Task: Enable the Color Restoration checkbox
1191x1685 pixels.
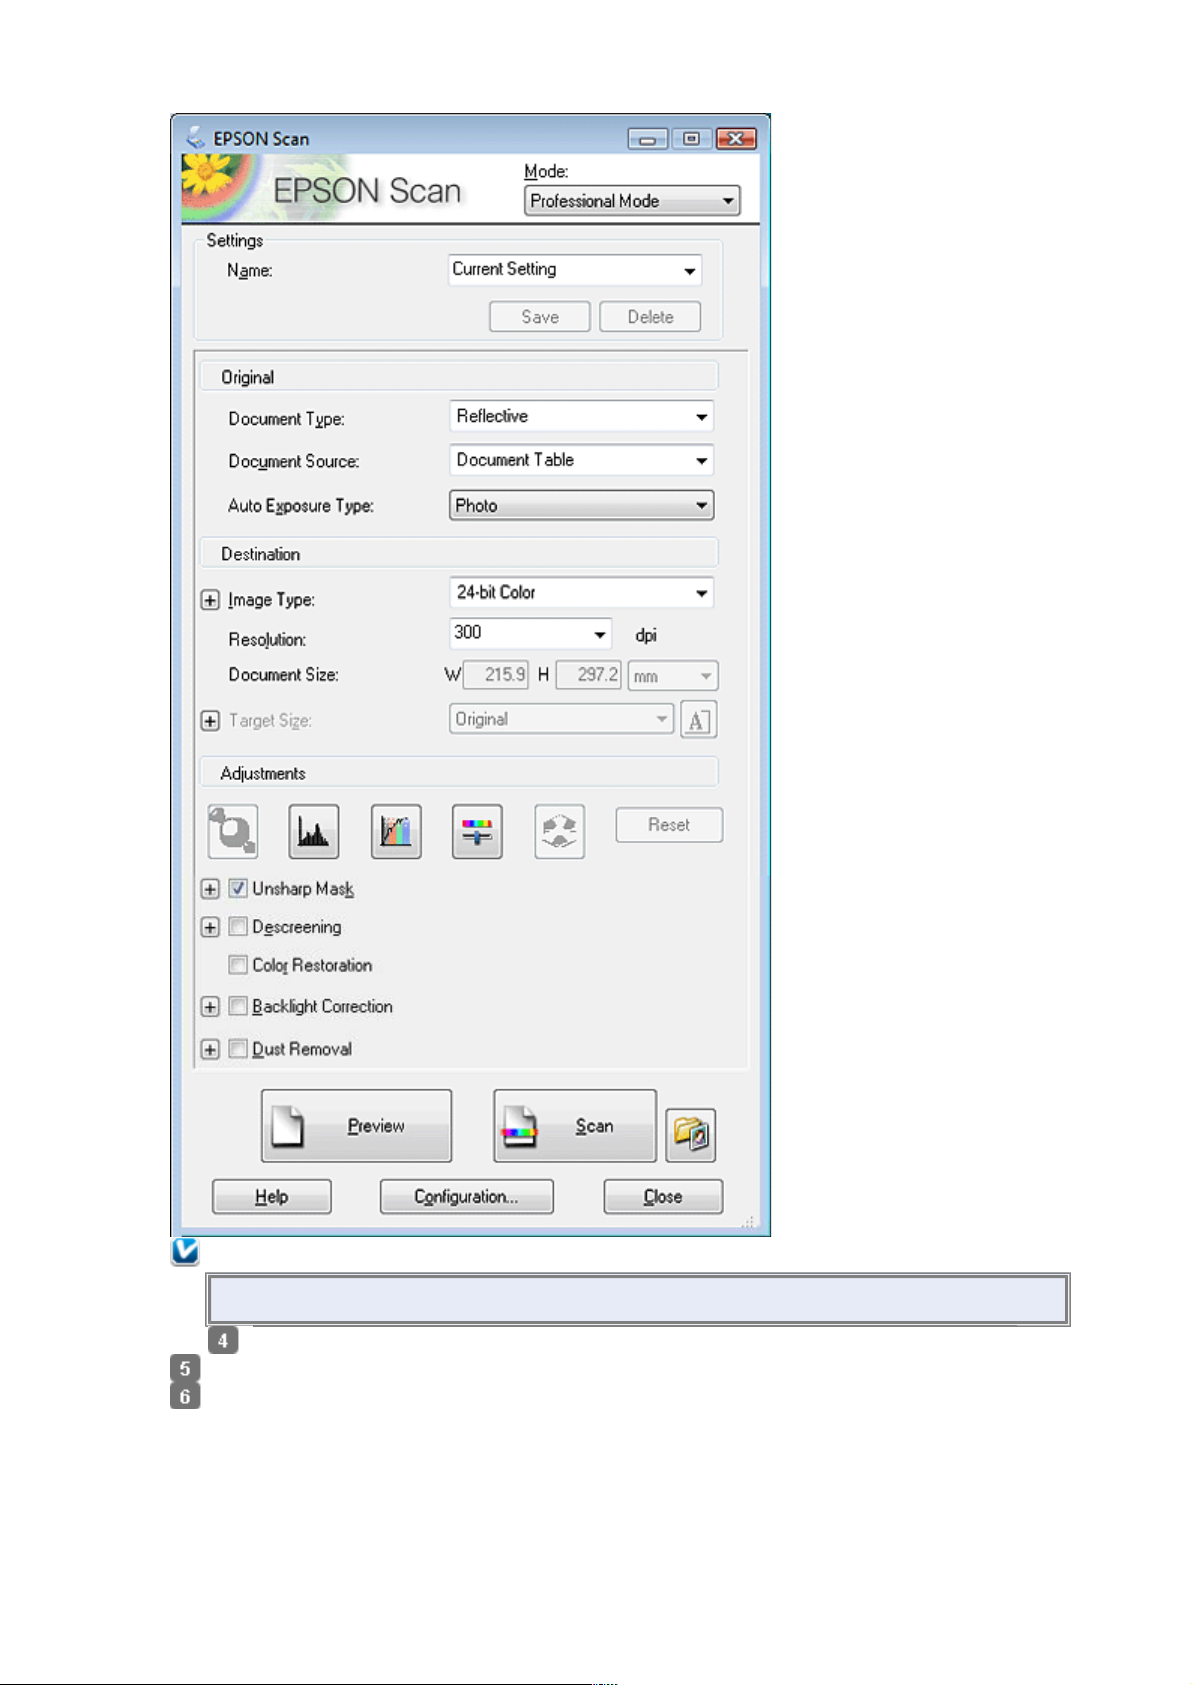Action: pos(238,965)
